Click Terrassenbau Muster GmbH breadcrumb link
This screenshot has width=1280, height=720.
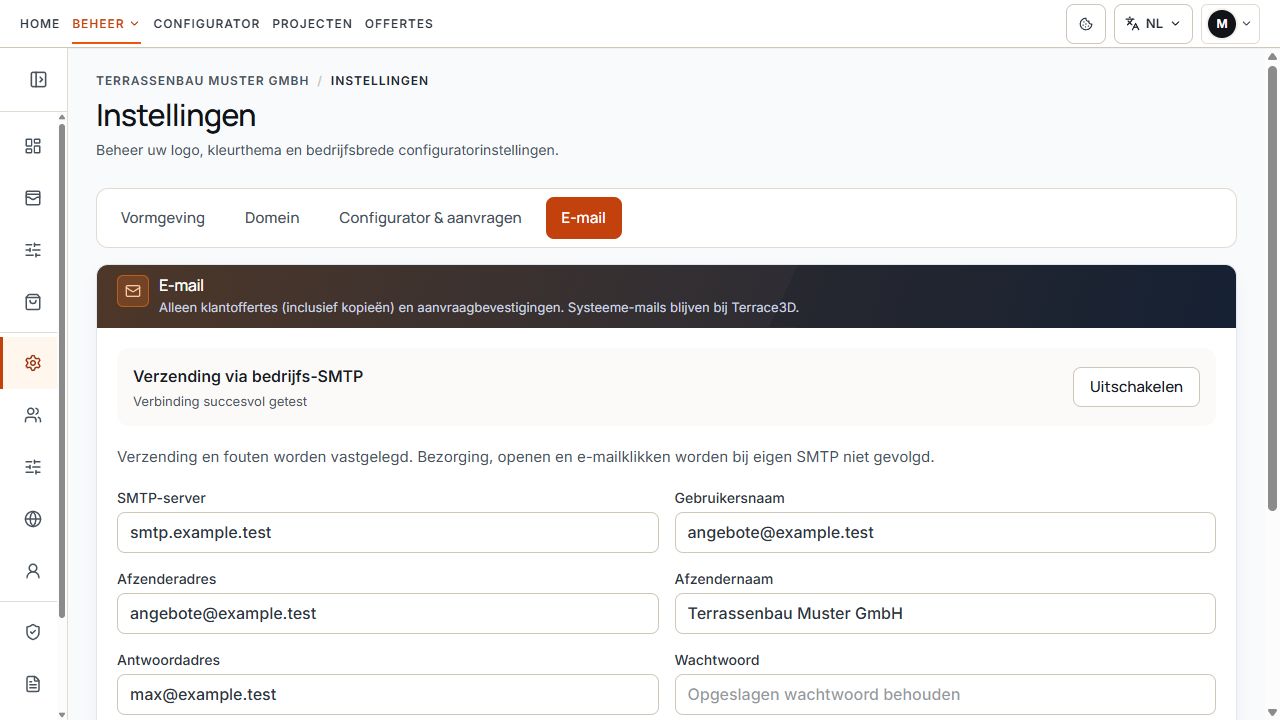pos(203,81)
